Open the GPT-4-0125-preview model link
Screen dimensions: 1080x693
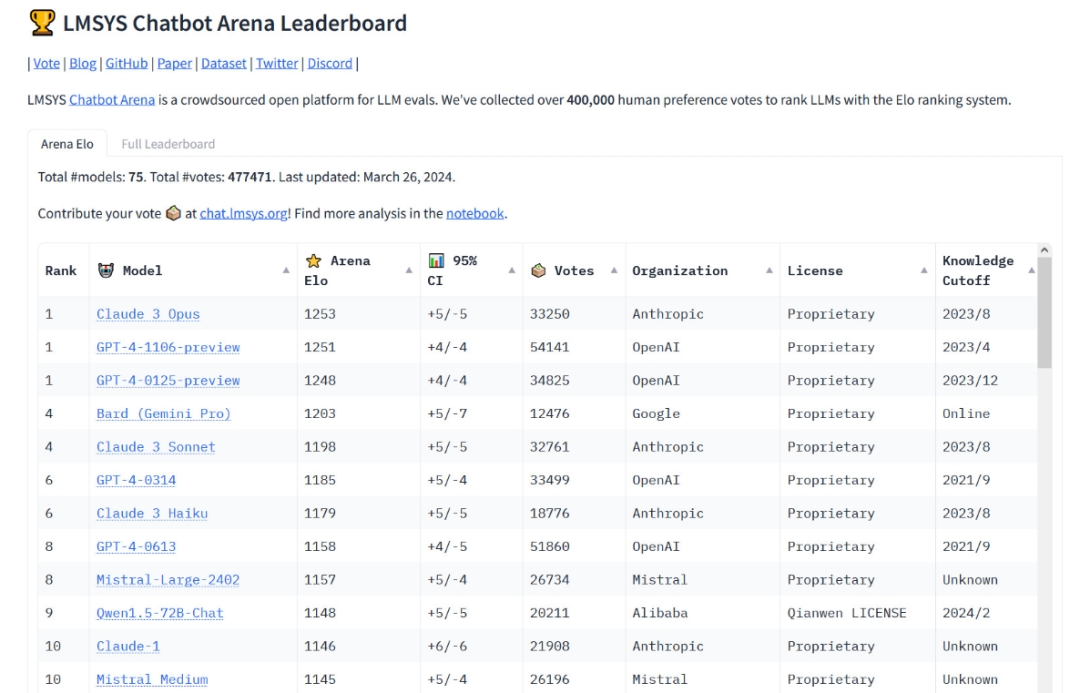click(168, 380)
